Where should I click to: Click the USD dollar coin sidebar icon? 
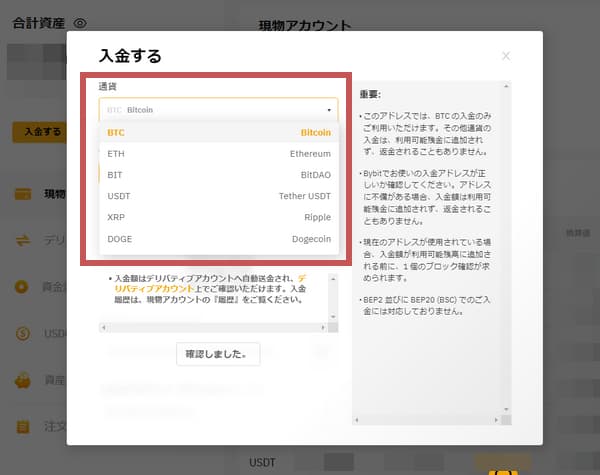(x=23, y=333)
